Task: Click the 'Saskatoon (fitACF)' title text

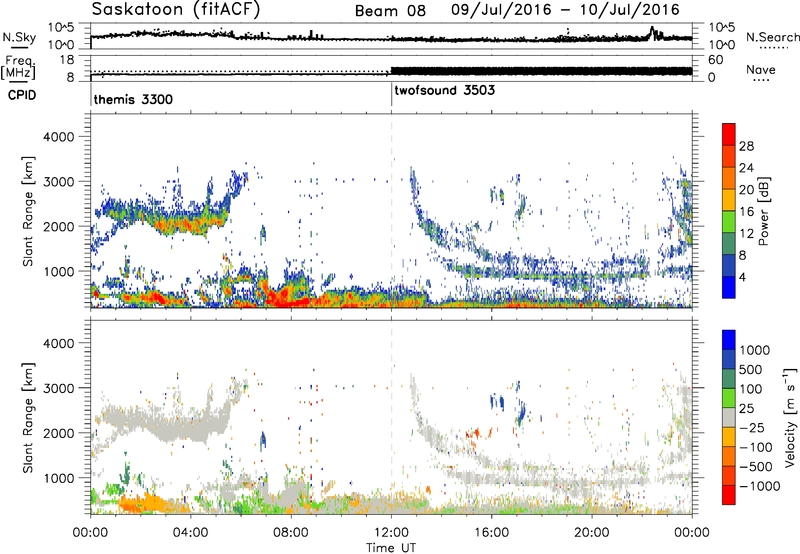Action: click(176, 9)
